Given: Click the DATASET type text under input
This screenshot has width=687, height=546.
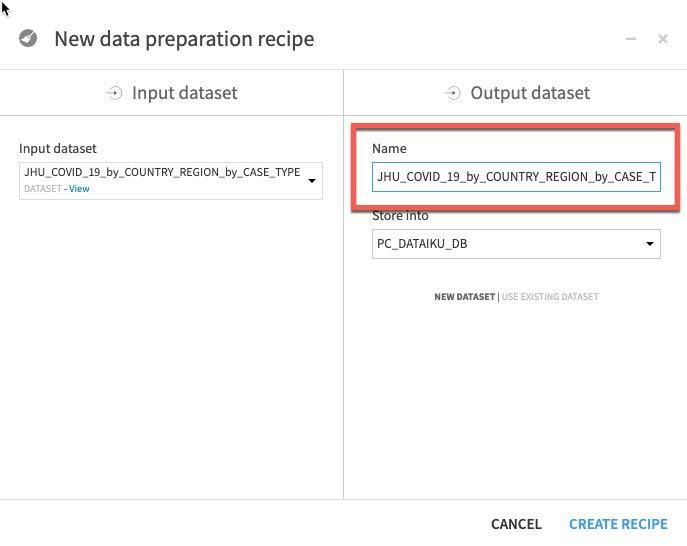Looking at the screenshot, I should [x=42, y=189].
